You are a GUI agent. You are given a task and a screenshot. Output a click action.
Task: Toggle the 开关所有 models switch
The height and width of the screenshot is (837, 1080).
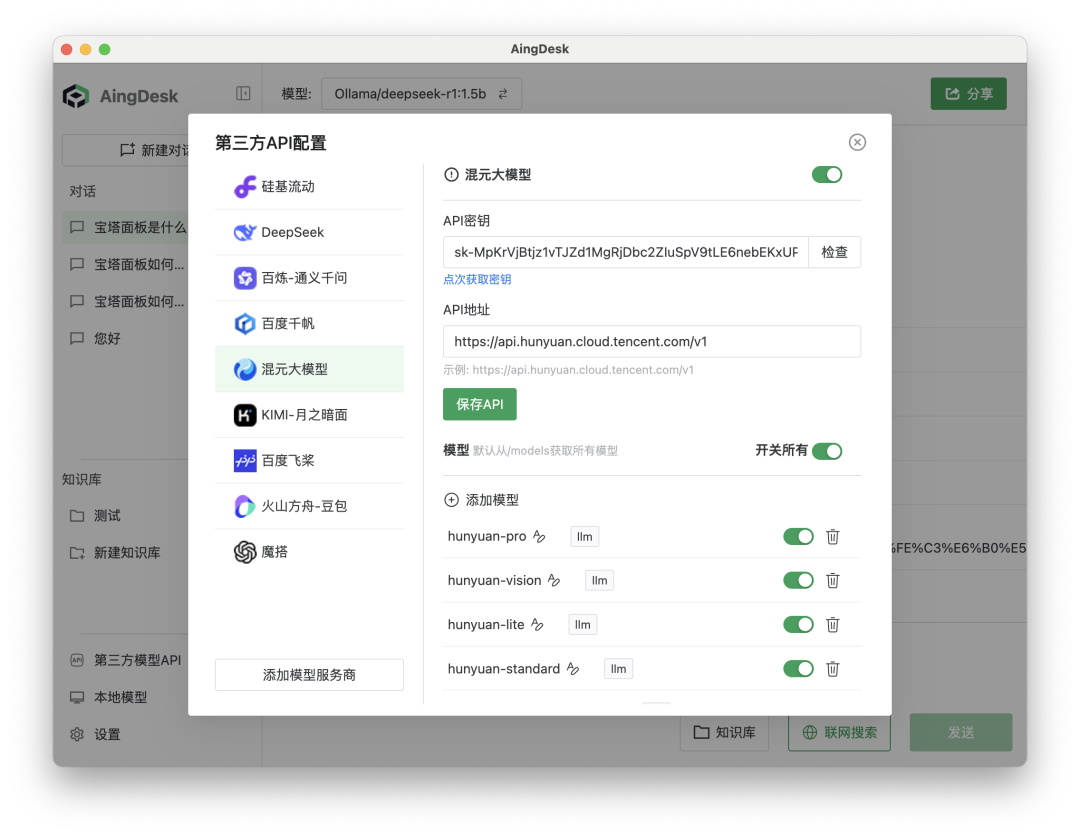(x=827, y=451)
